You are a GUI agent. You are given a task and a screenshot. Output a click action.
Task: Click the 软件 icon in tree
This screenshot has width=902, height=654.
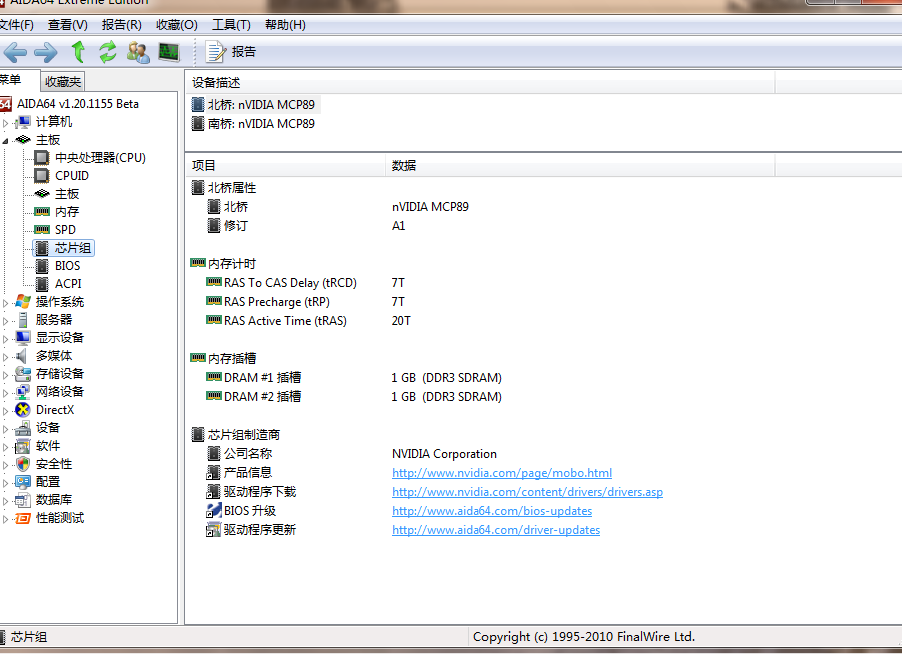[x=23, y=446]
